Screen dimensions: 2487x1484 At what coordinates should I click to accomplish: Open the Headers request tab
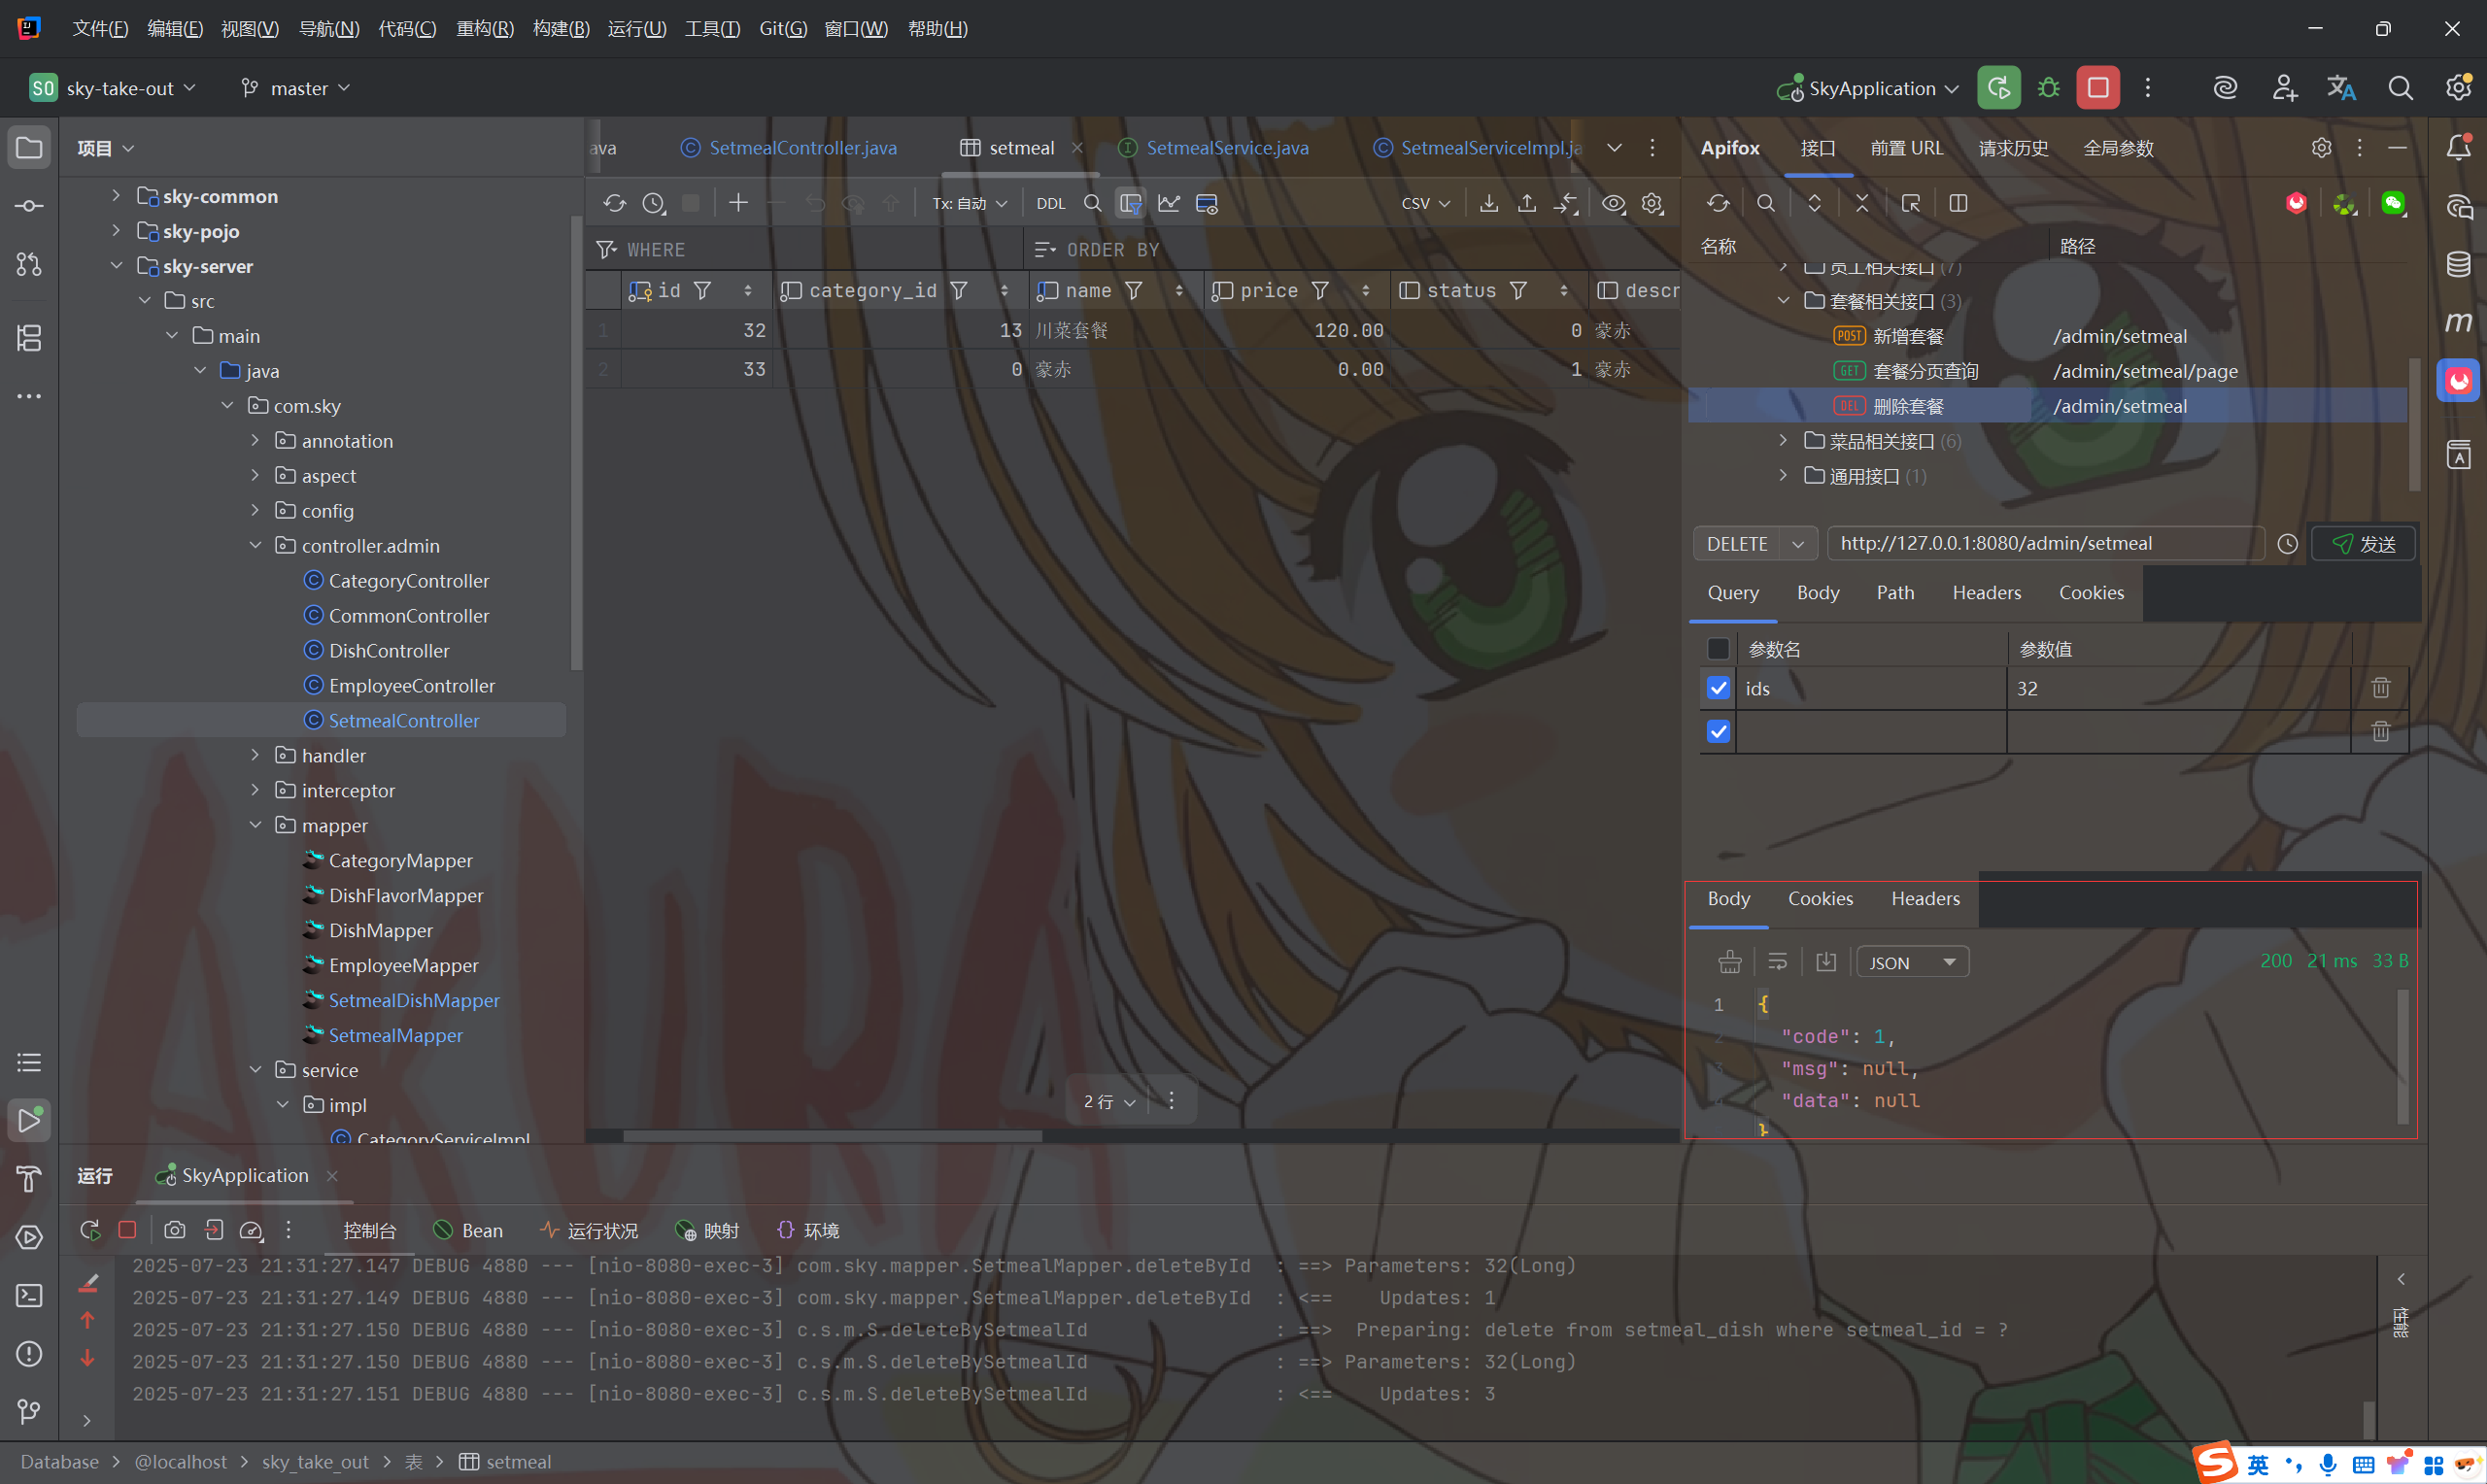pos(1985,593)
